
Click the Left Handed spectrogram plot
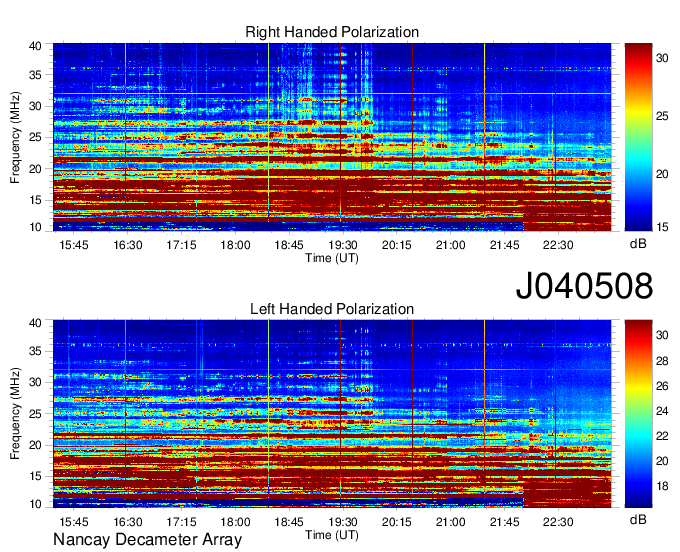332,414
